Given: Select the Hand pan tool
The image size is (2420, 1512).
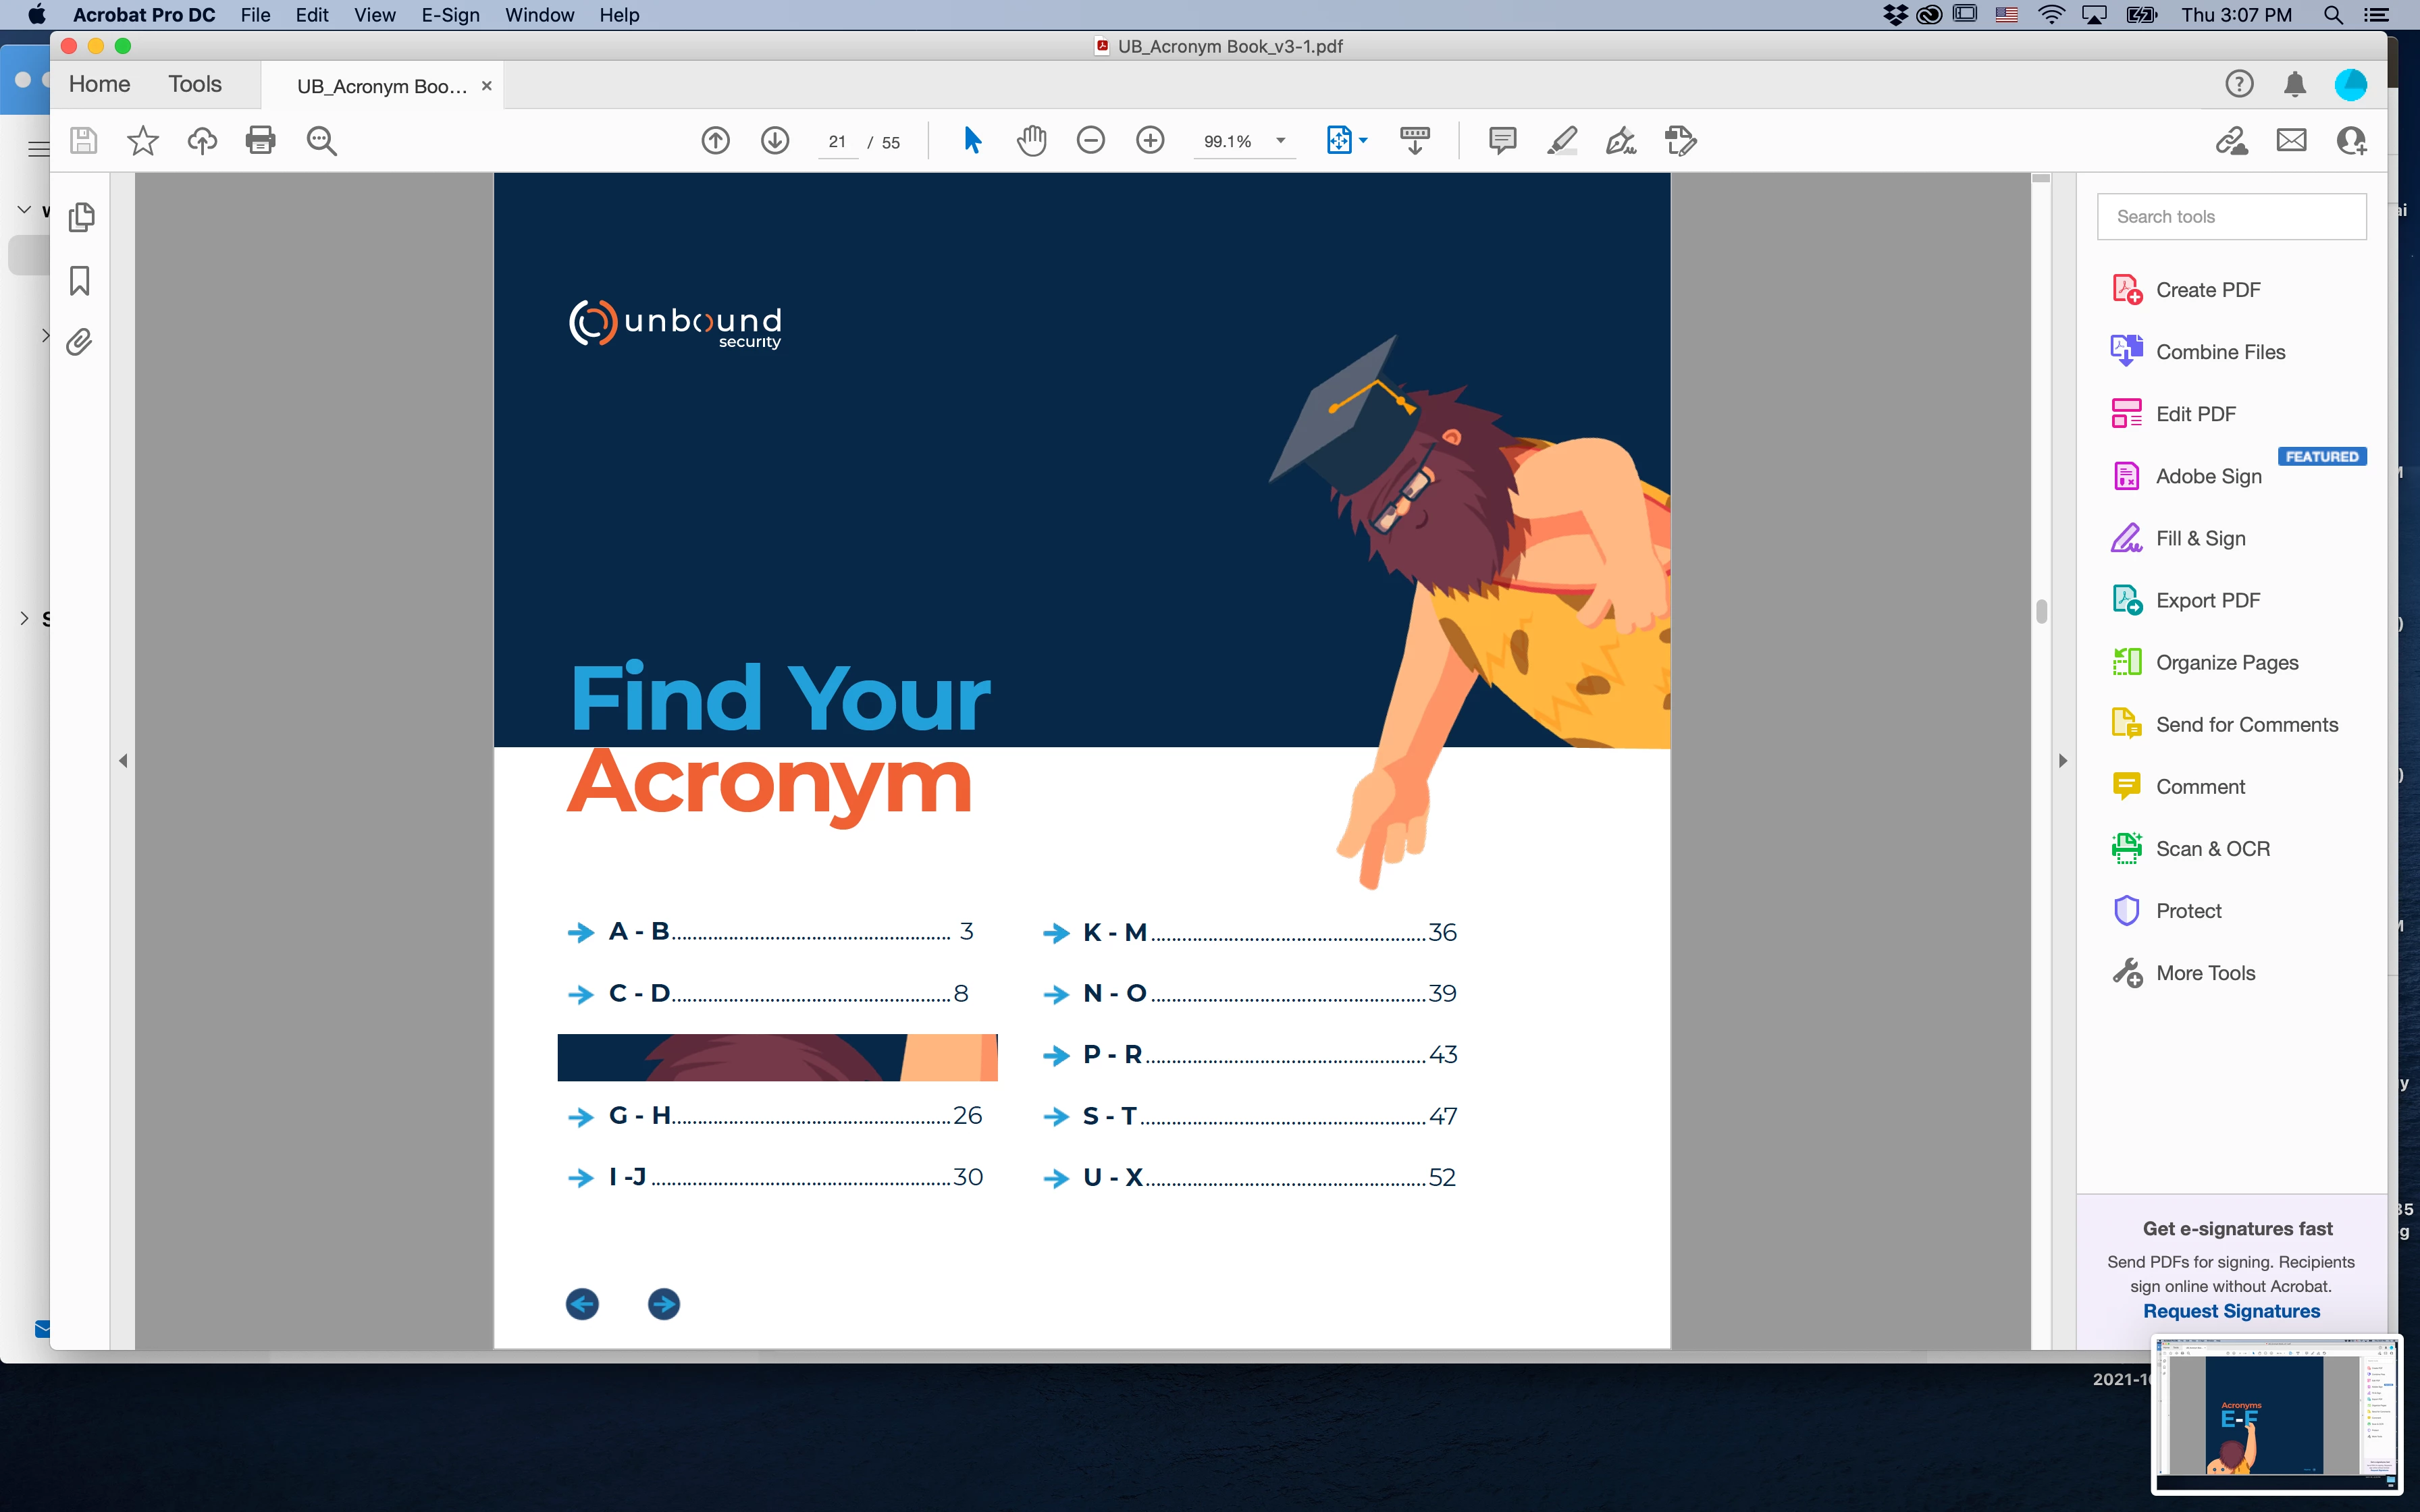Looking at the screenshot, I should [1031, 141].
